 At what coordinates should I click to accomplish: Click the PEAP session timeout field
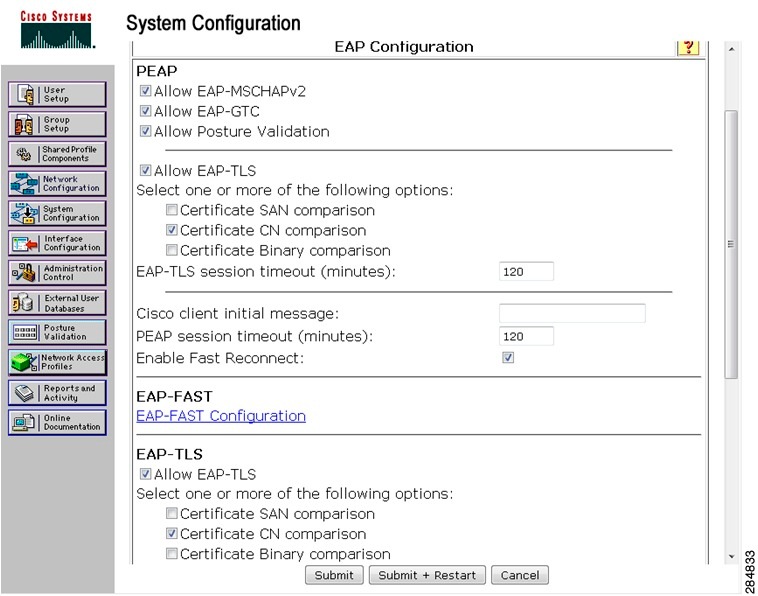tap(526, 337)
